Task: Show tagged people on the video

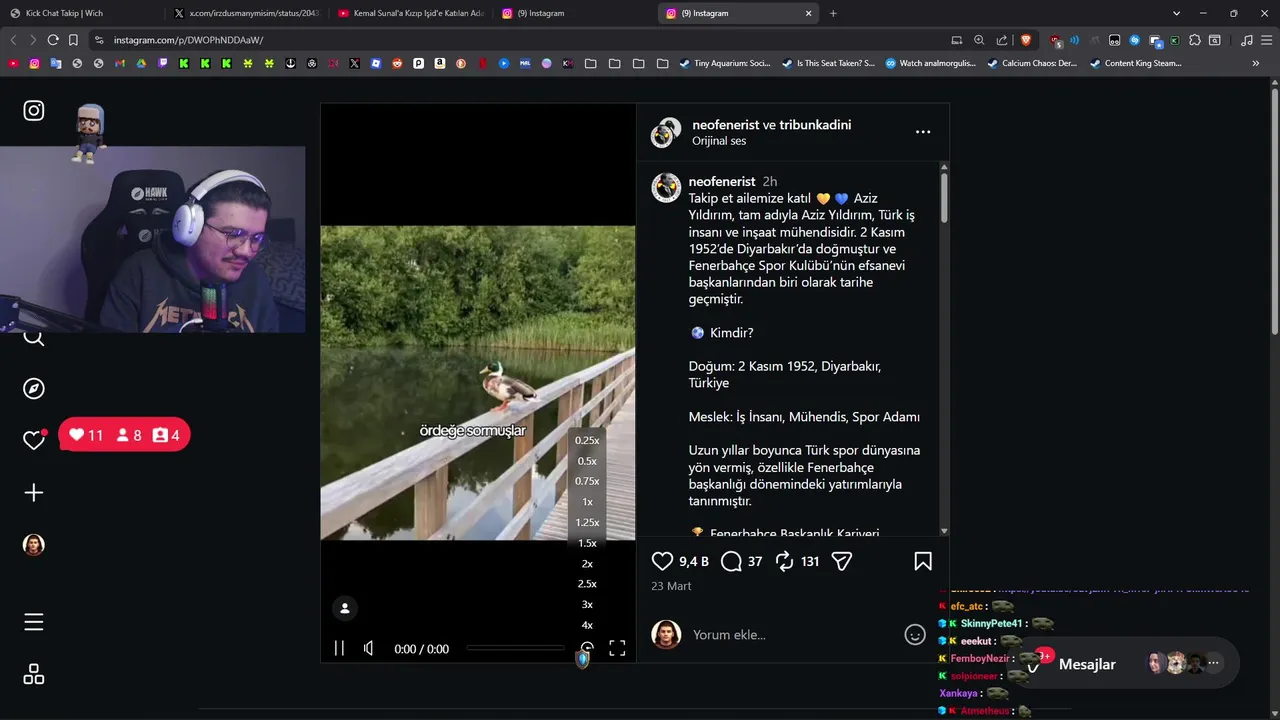Action: 345,608
